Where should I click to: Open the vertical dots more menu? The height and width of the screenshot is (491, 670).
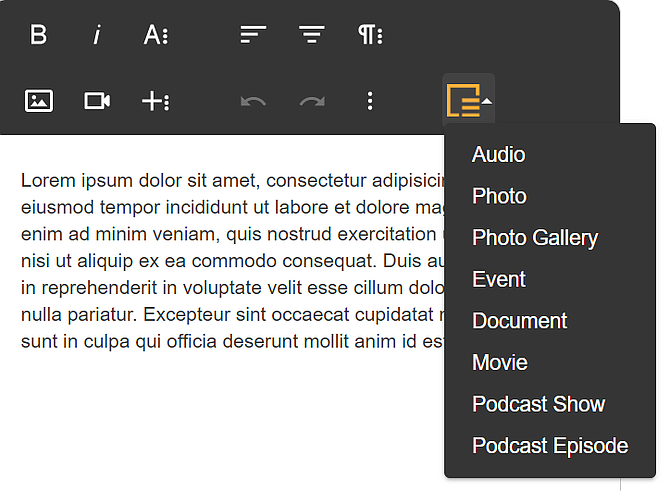click(370, 101)
